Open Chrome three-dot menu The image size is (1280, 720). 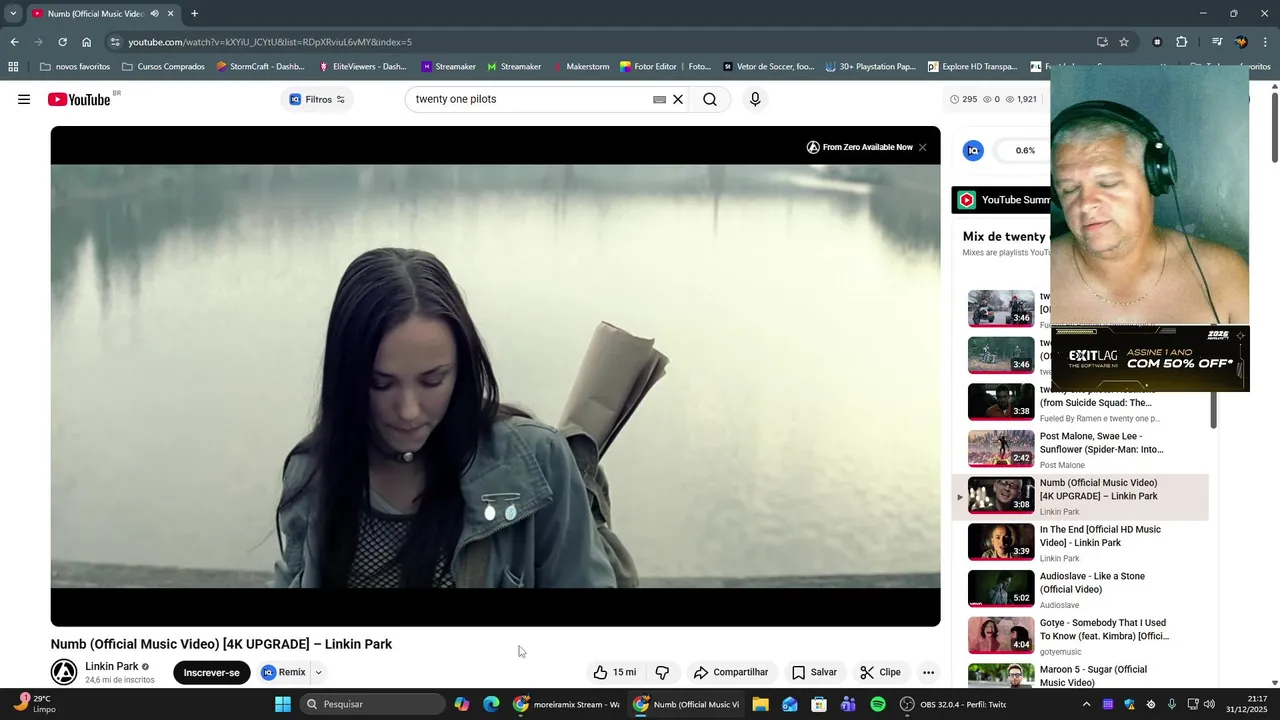(1266, 42)
